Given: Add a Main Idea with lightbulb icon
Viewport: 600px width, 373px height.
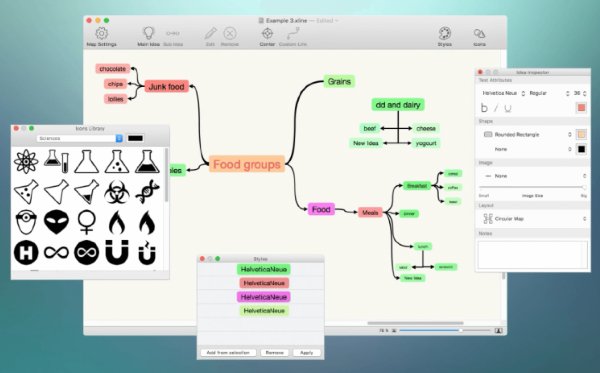Looking at the screenshot, I should point(148,37).
